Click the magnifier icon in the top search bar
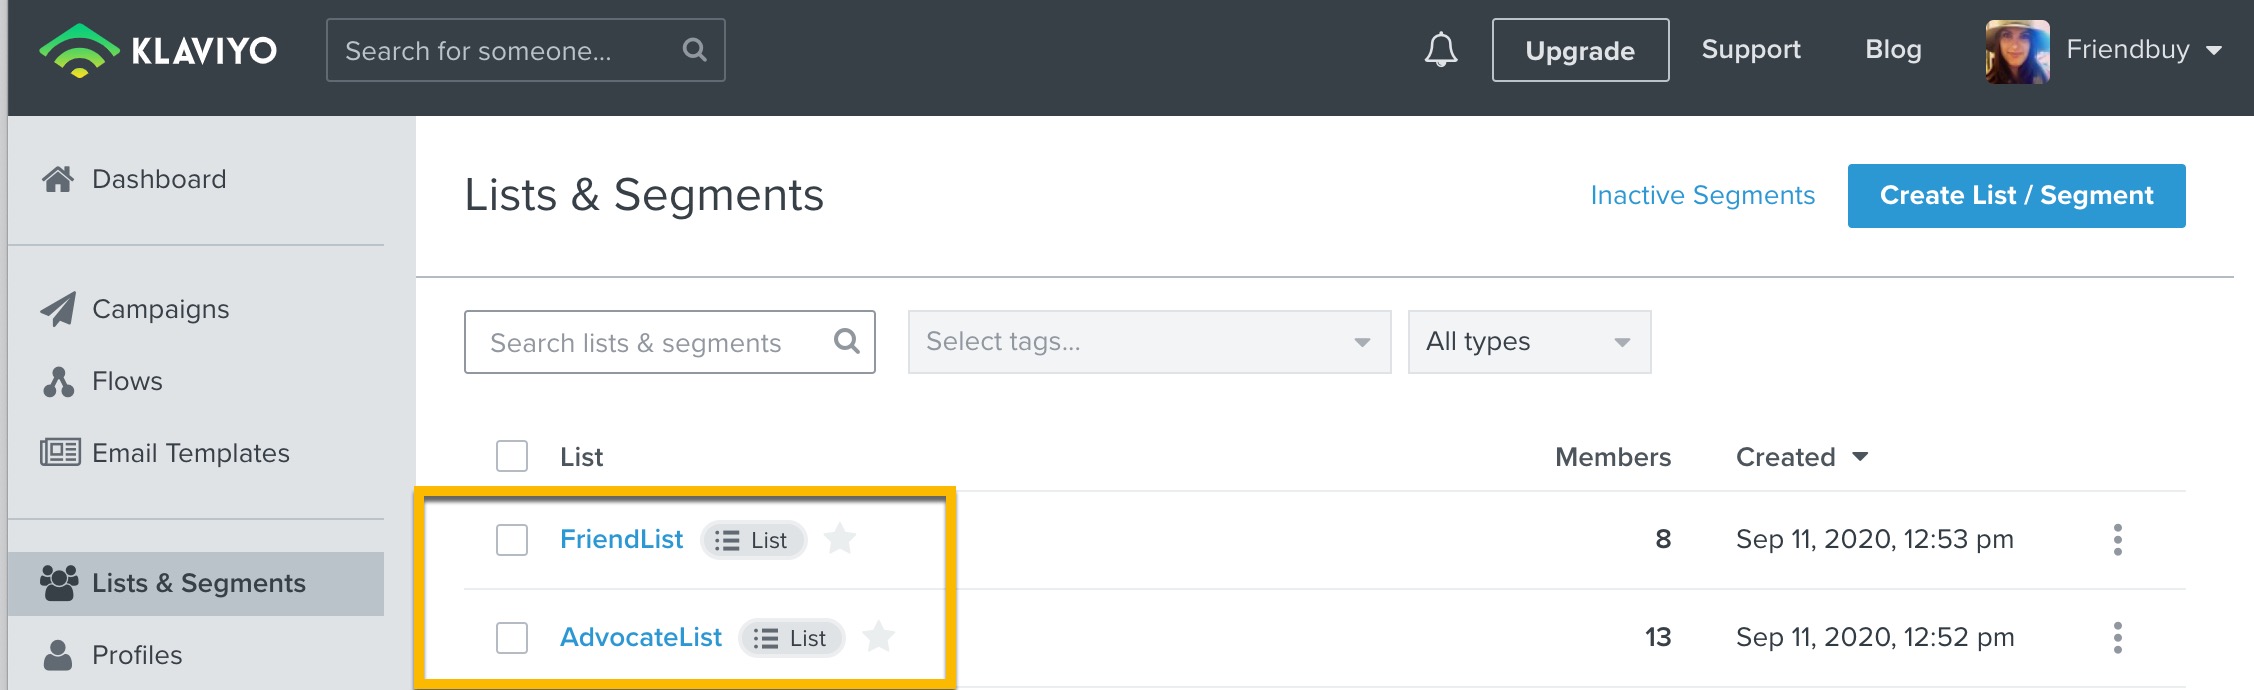Screen dimensions: 2254x690 point(694,50)
